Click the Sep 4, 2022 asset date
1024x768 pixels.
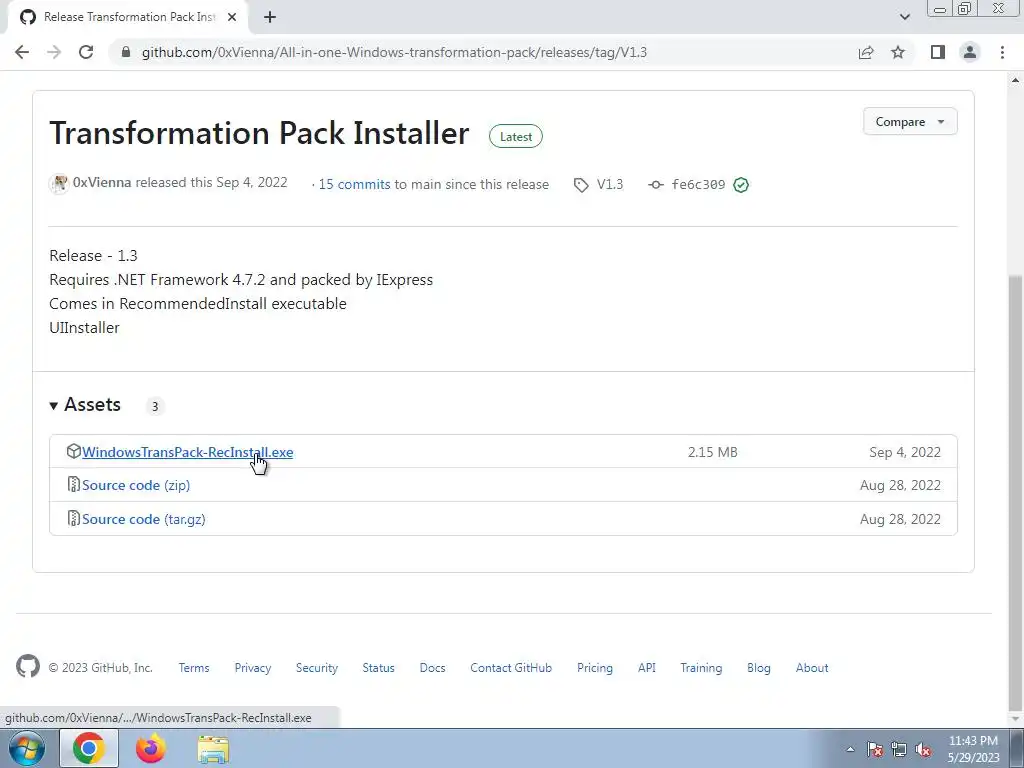[x=905, y=452]
